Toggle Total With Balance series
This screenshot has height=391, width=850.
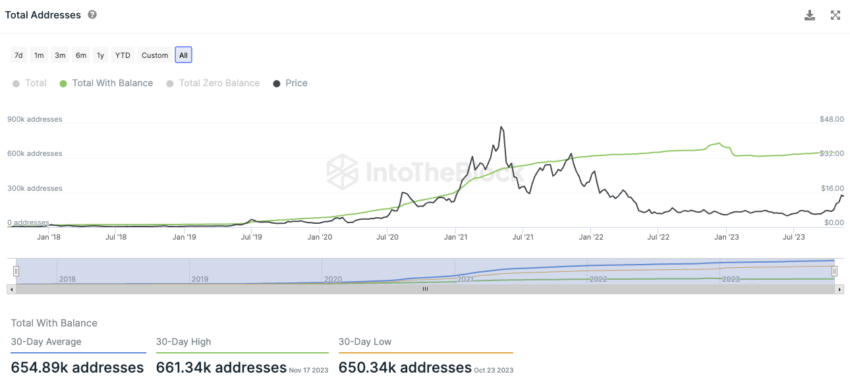pos(106,84)
